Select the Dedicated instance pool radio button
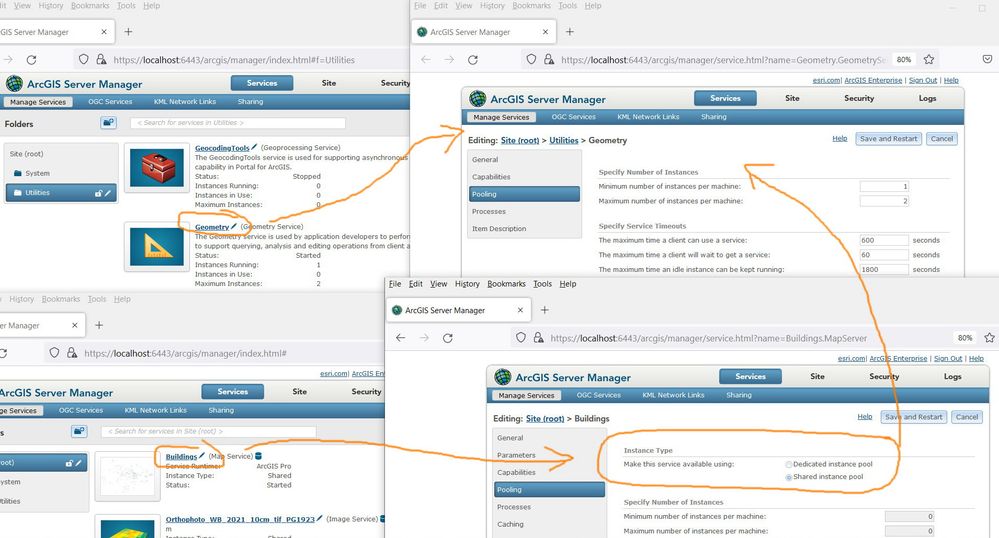 click(789, 465)
